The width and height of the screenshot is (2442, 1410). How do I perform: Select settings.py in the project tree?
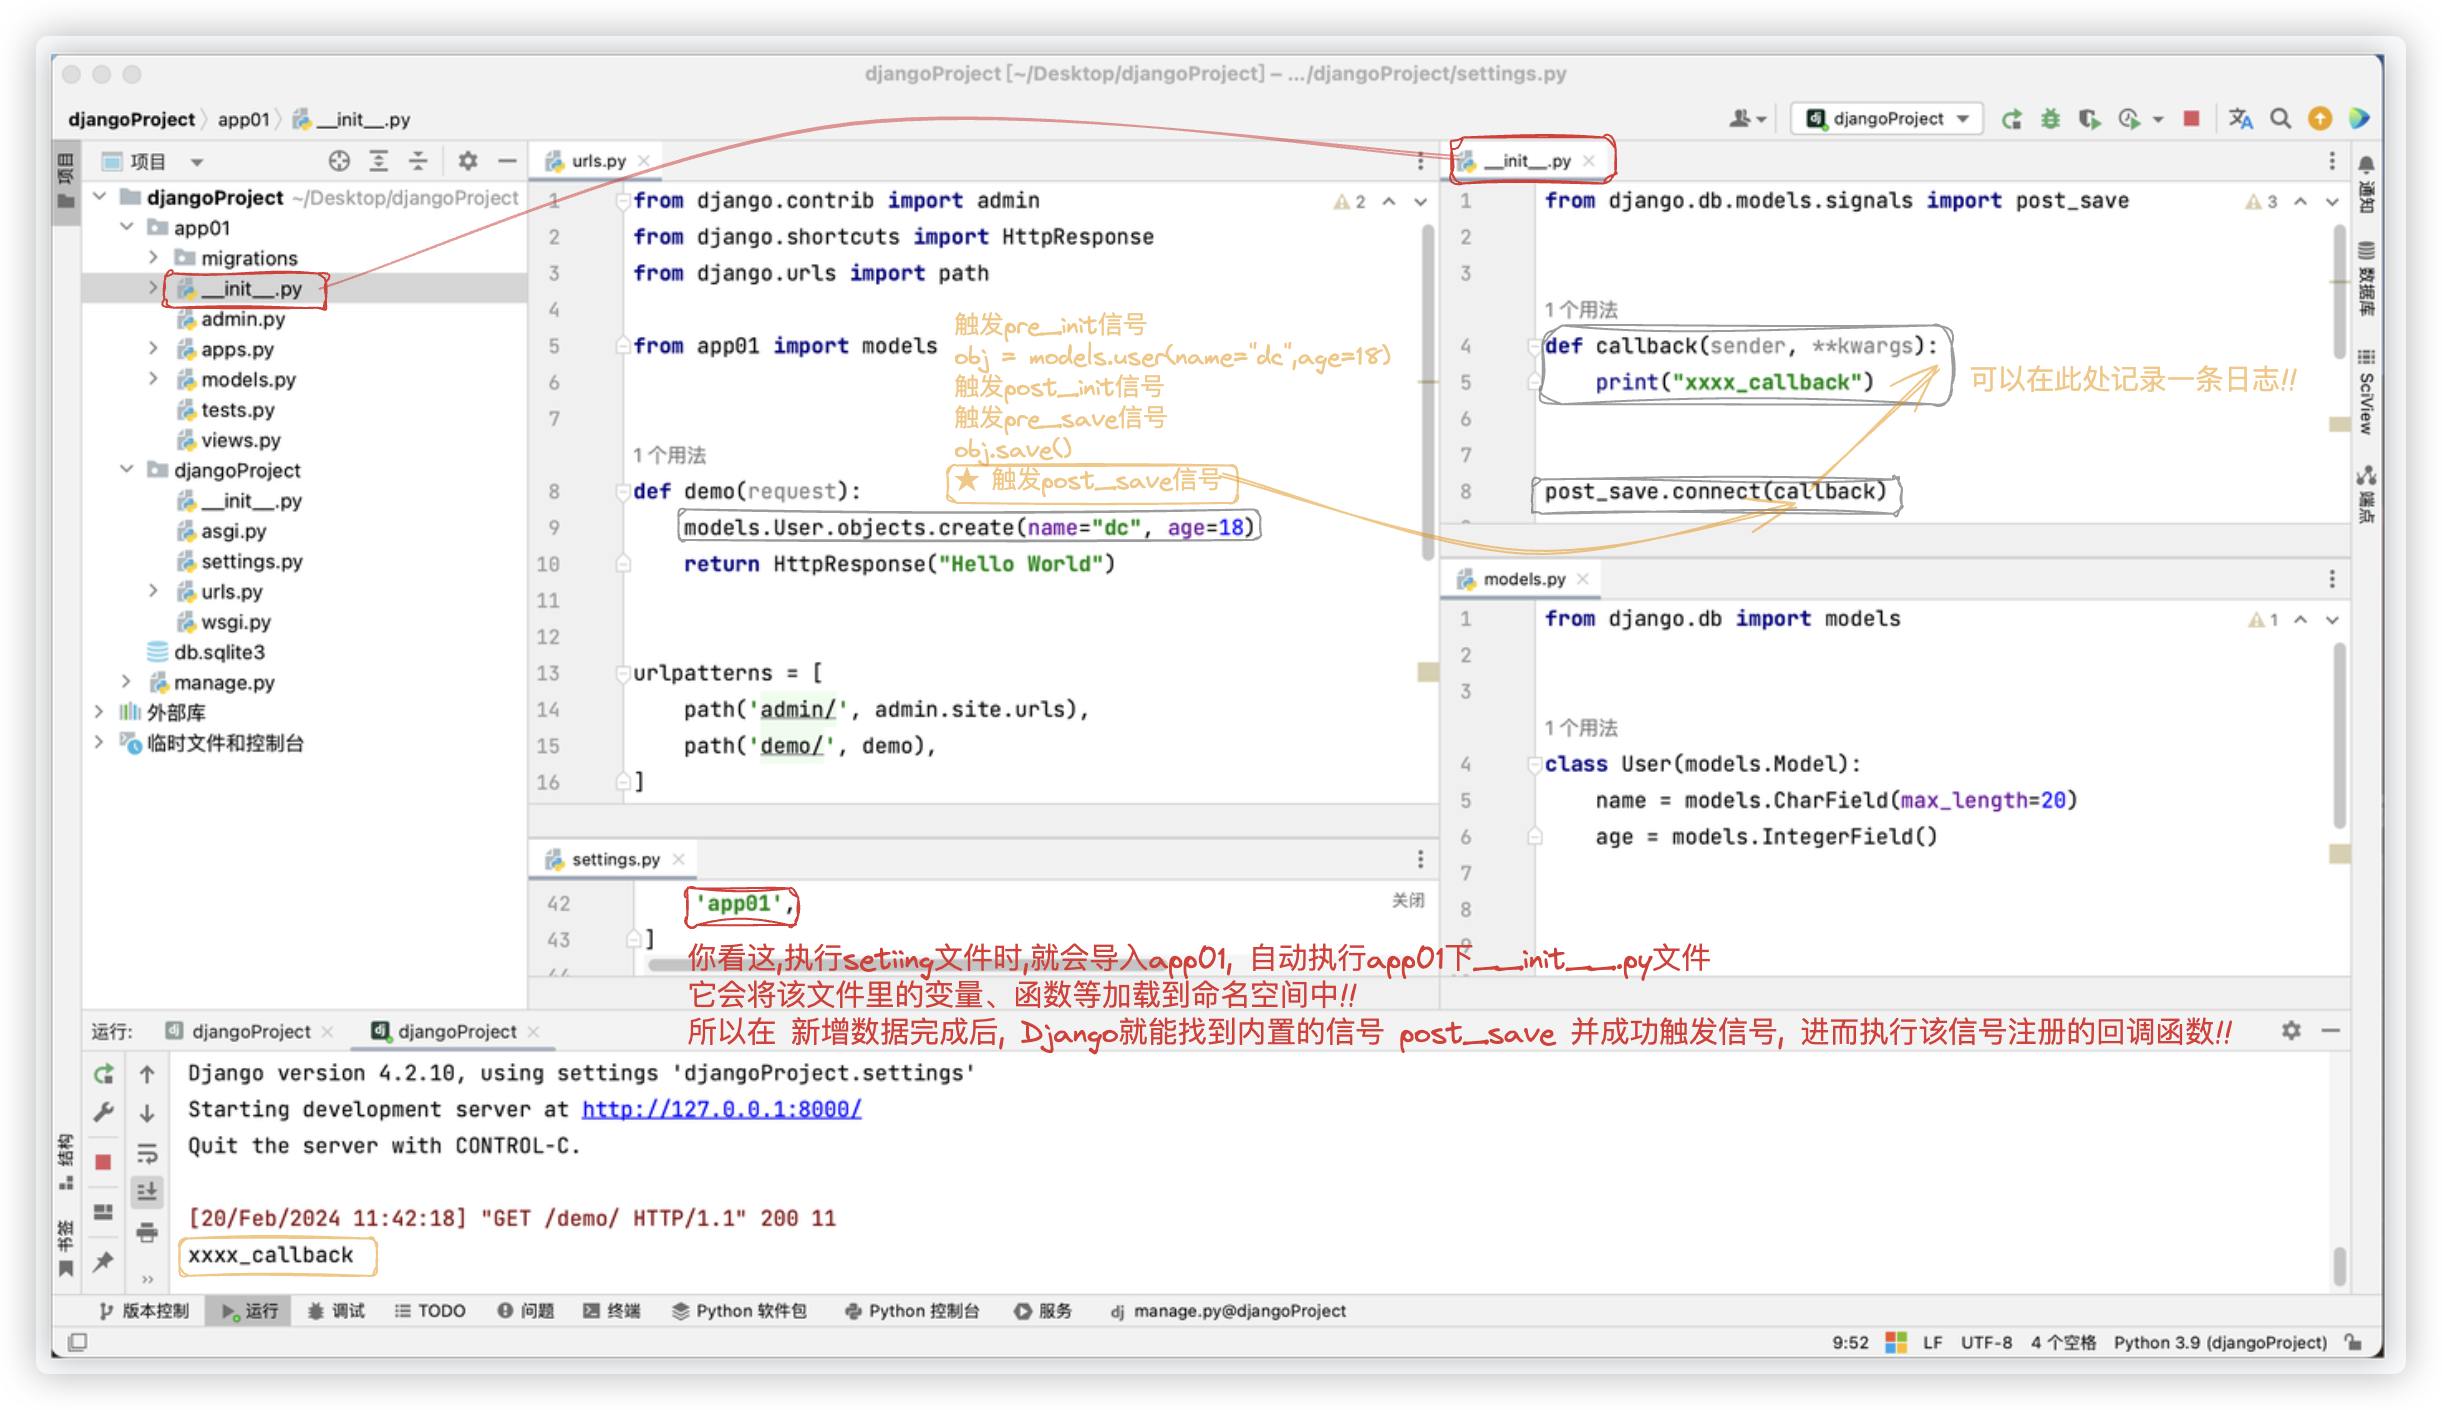(x=251, y=562)
